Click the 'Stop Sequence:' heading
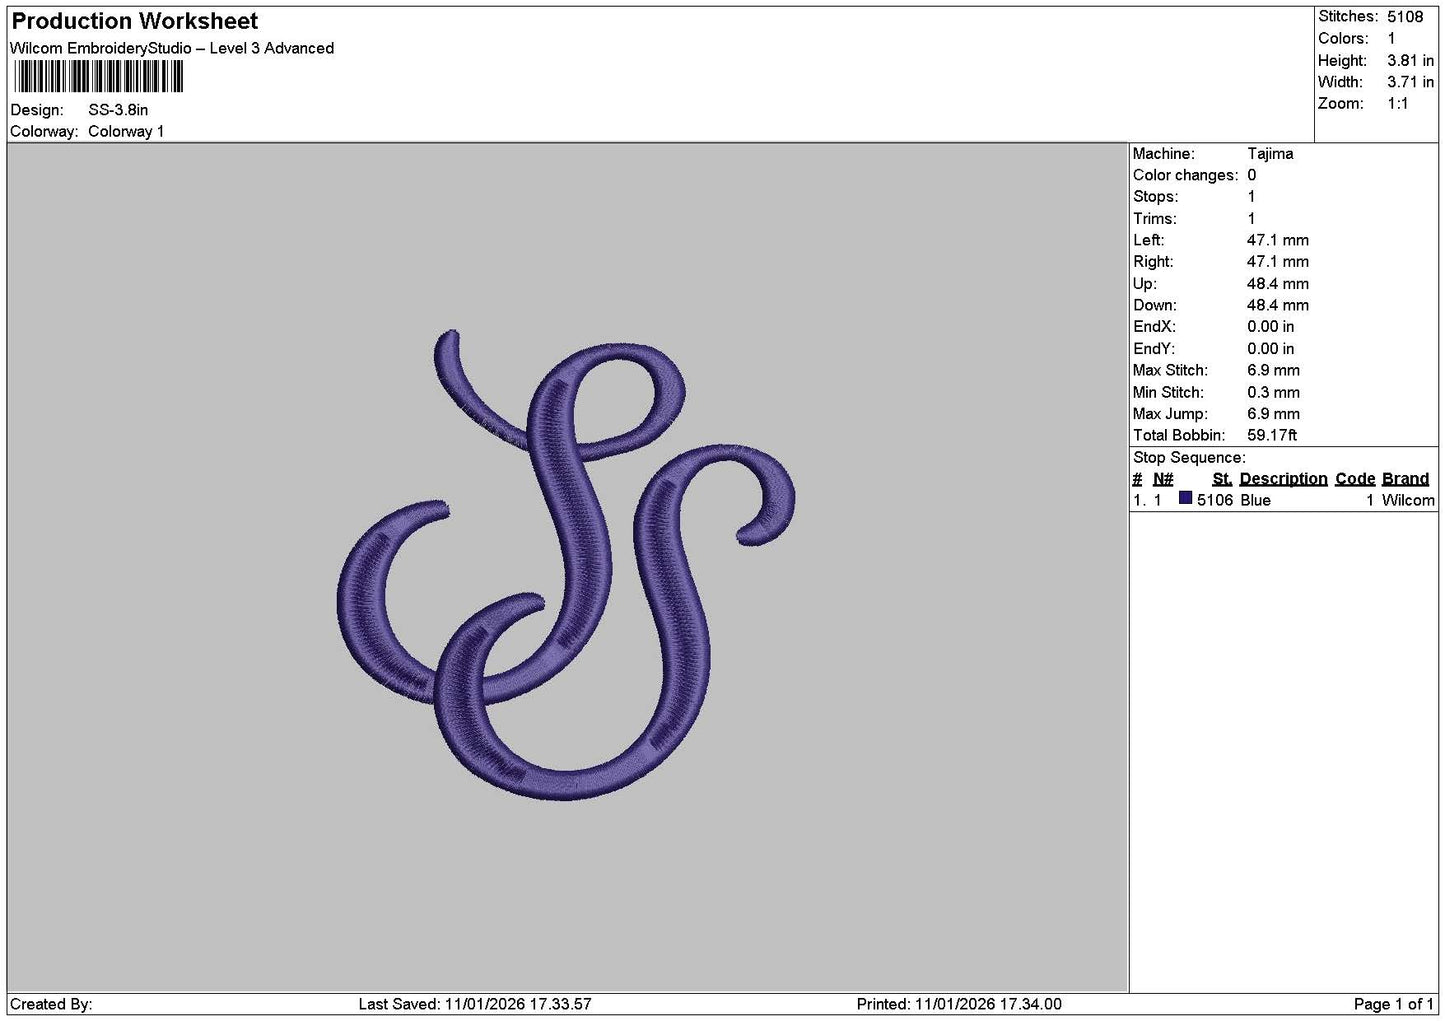1445x1021 pixels. pyautogui.click(x=1189, y=457)
